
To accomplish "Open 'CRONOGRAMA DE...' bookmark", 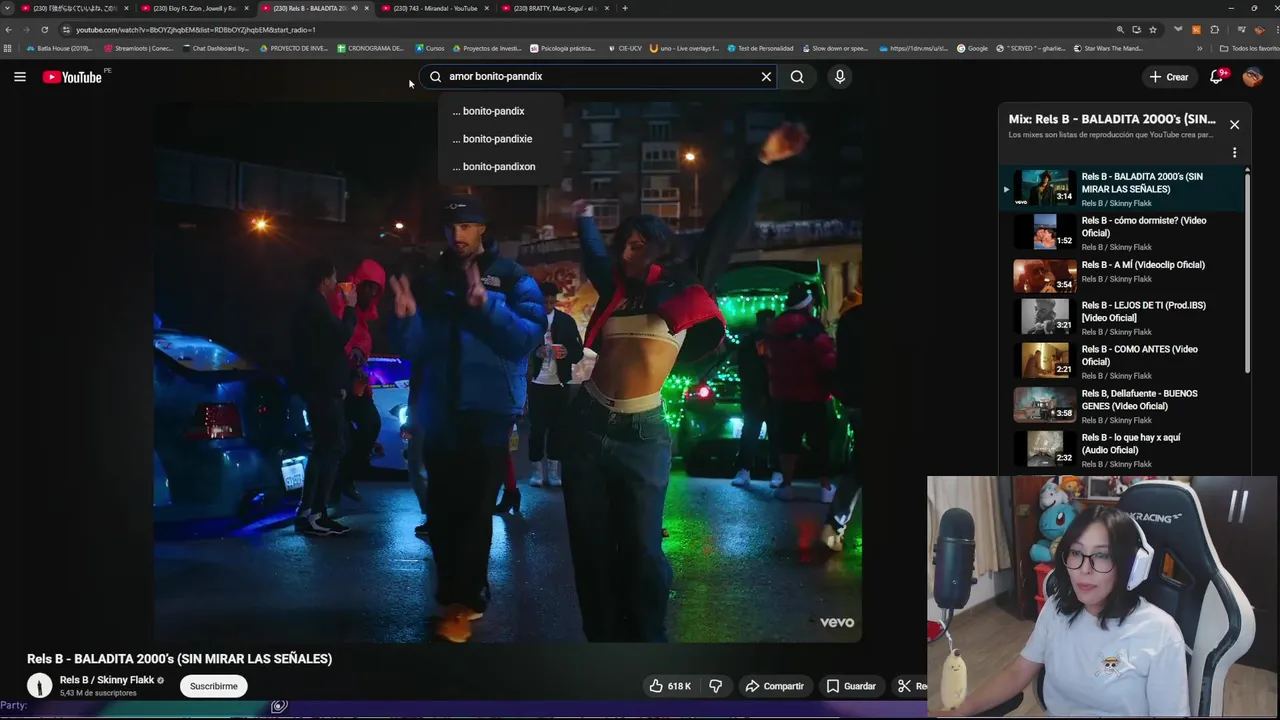I will pos(370,48).
